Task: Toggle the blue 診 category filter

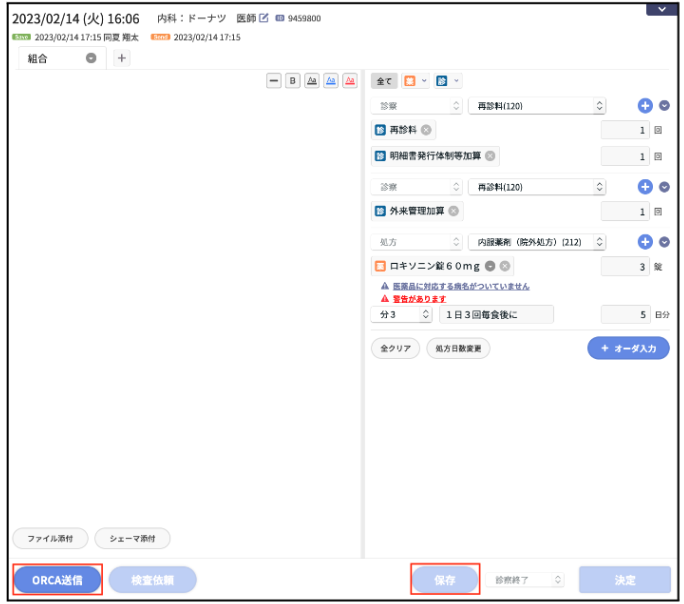Action: (441, 81)
